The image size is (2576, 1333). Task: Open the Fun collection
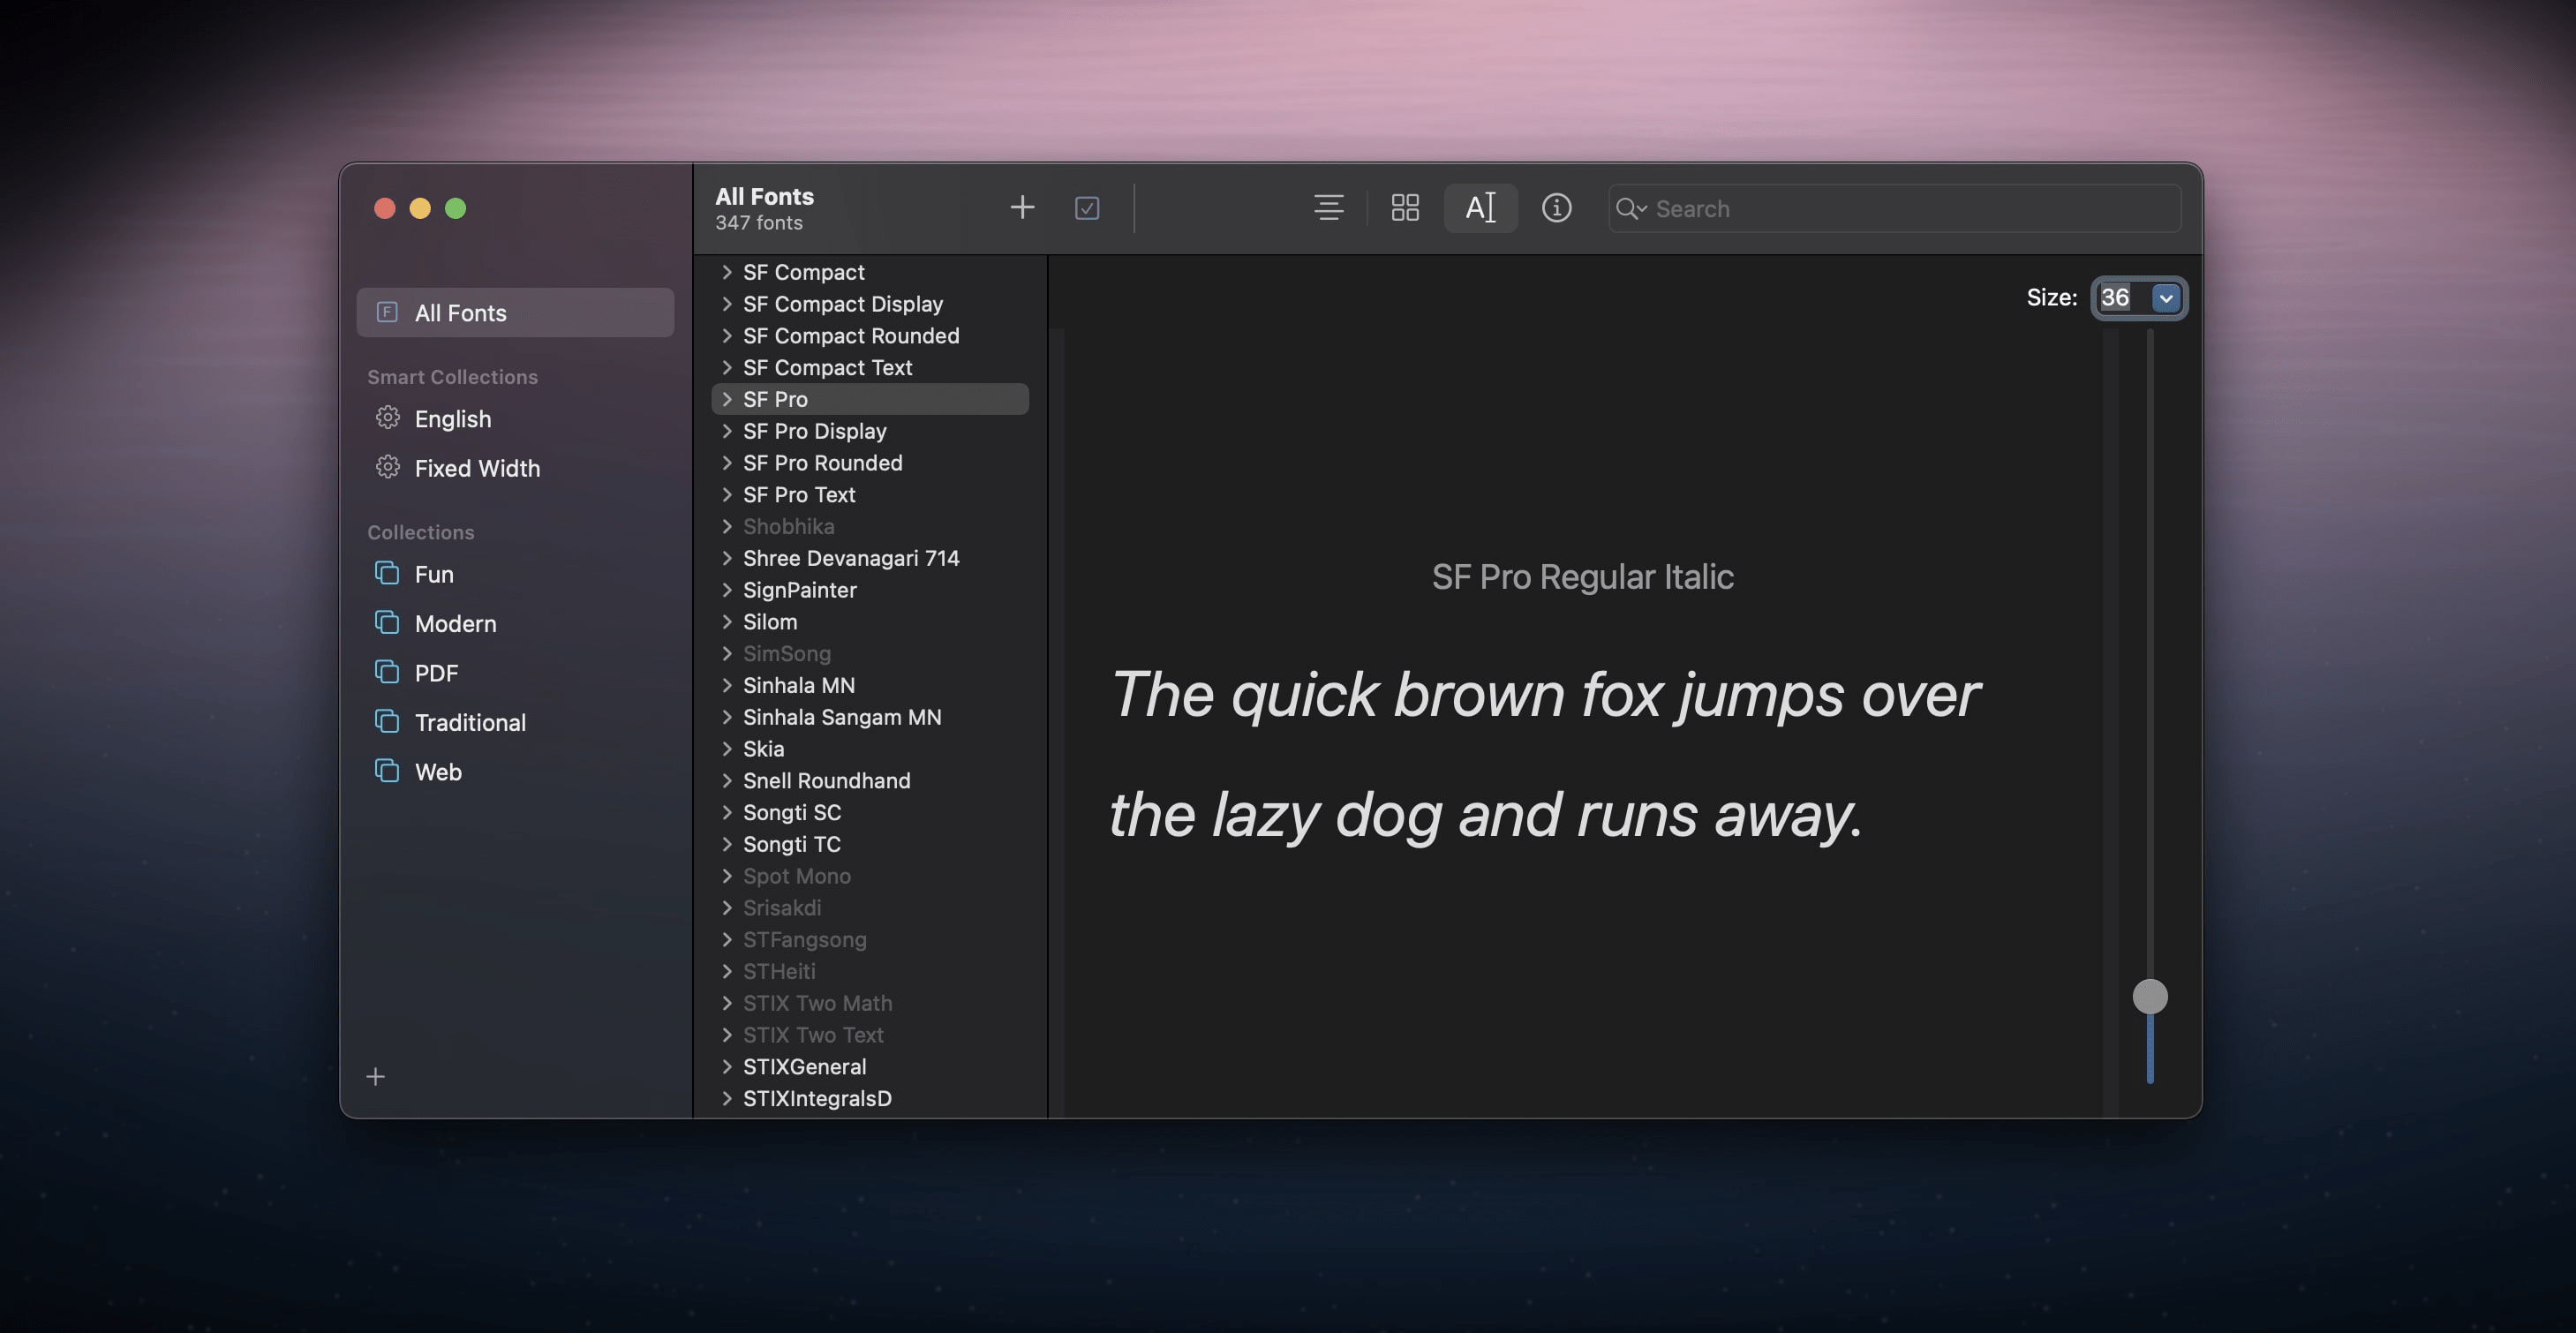[x=431, y=573]
